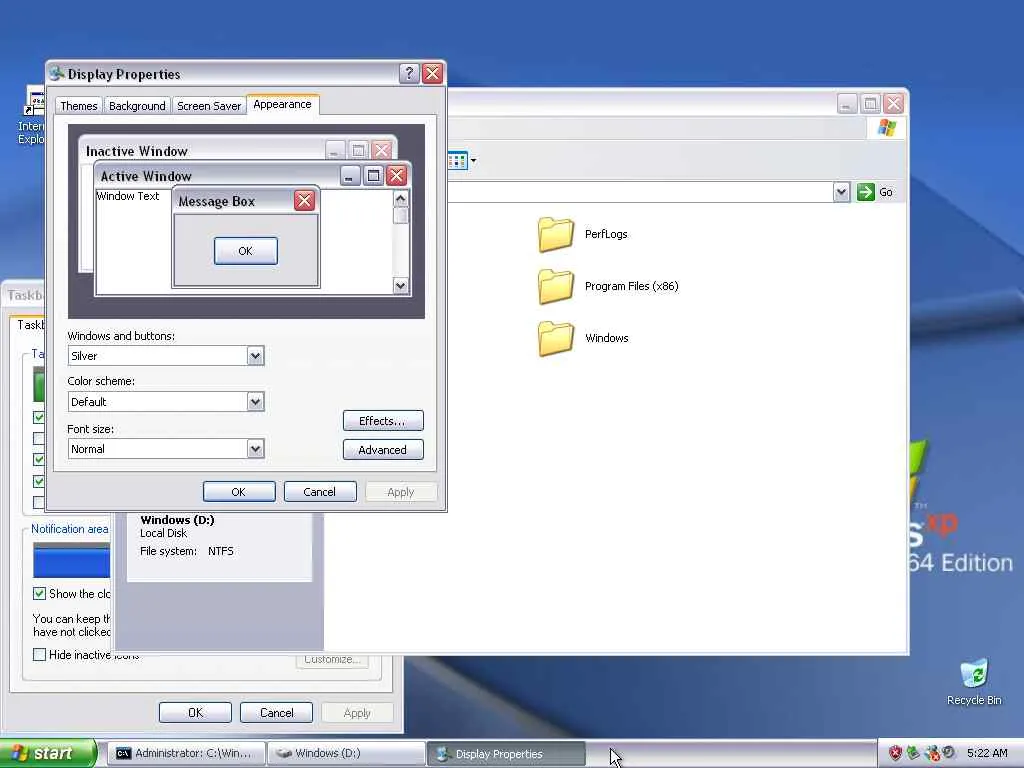1024x768 pixels.
Task: Click Apply in the Taskbar properties window
Action: coord(357,712)
